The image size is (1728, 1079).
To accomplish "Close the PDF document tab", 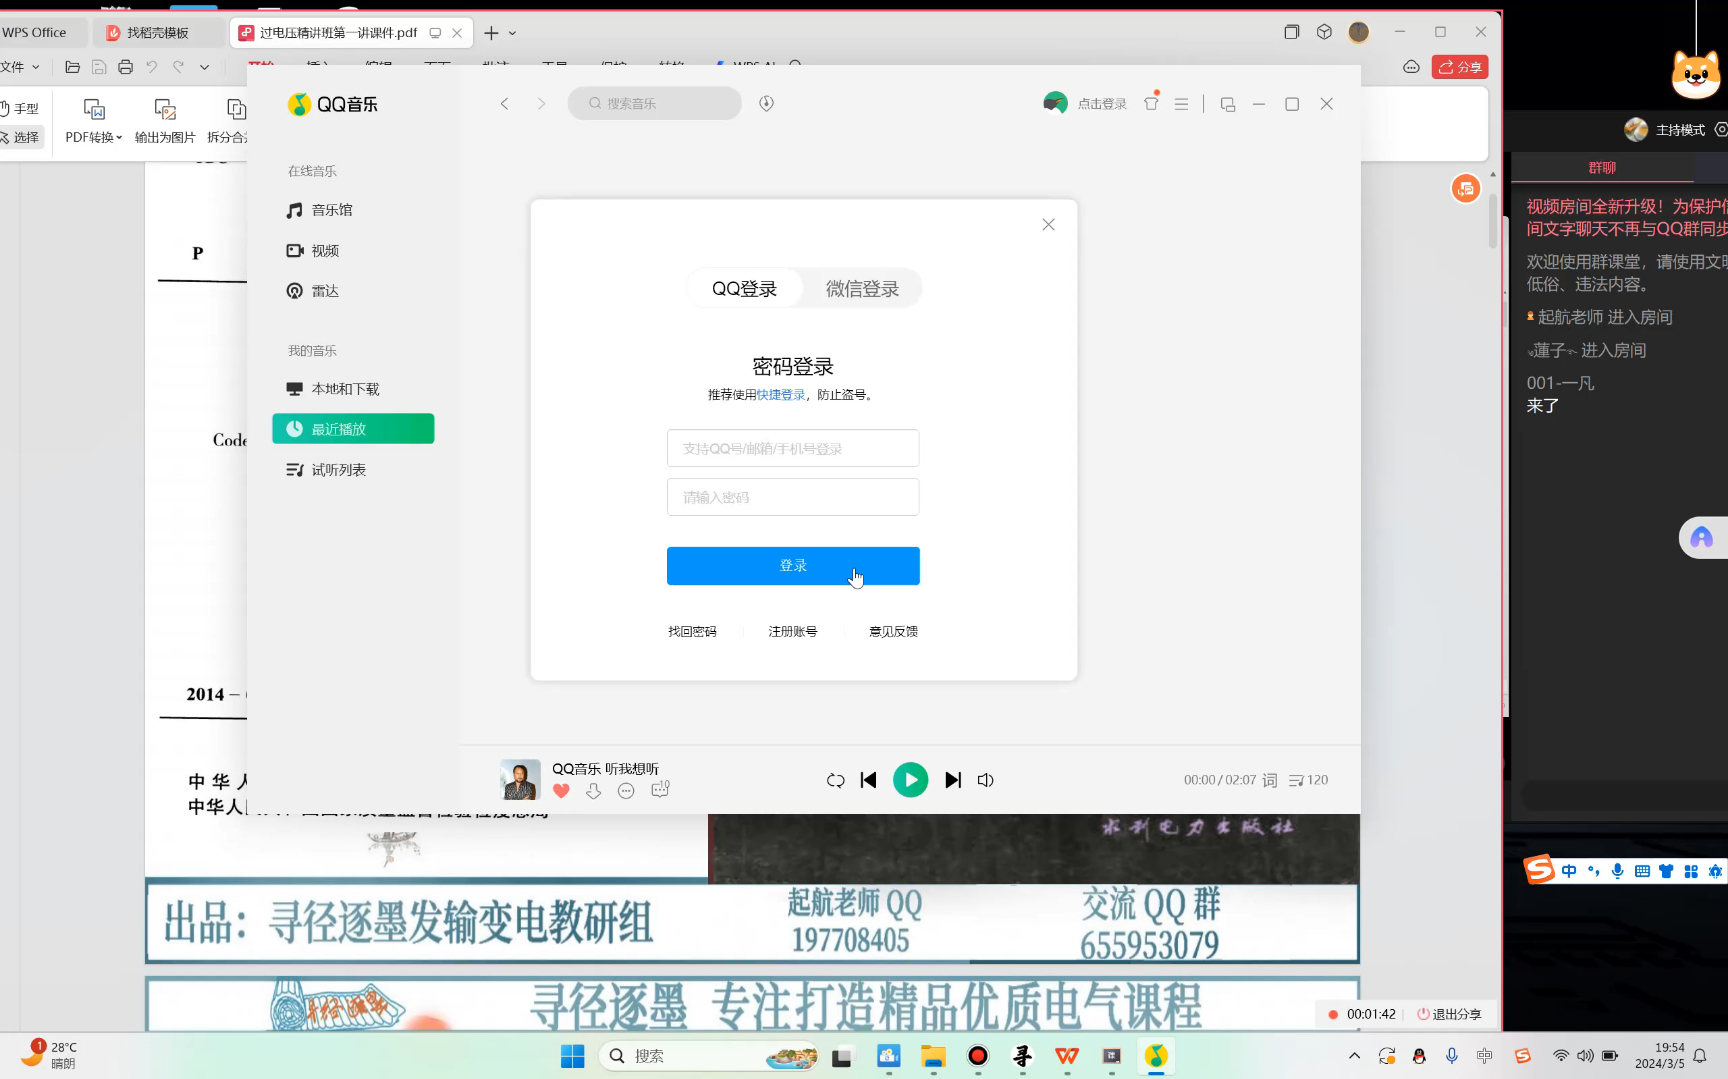I will [457, 33].
